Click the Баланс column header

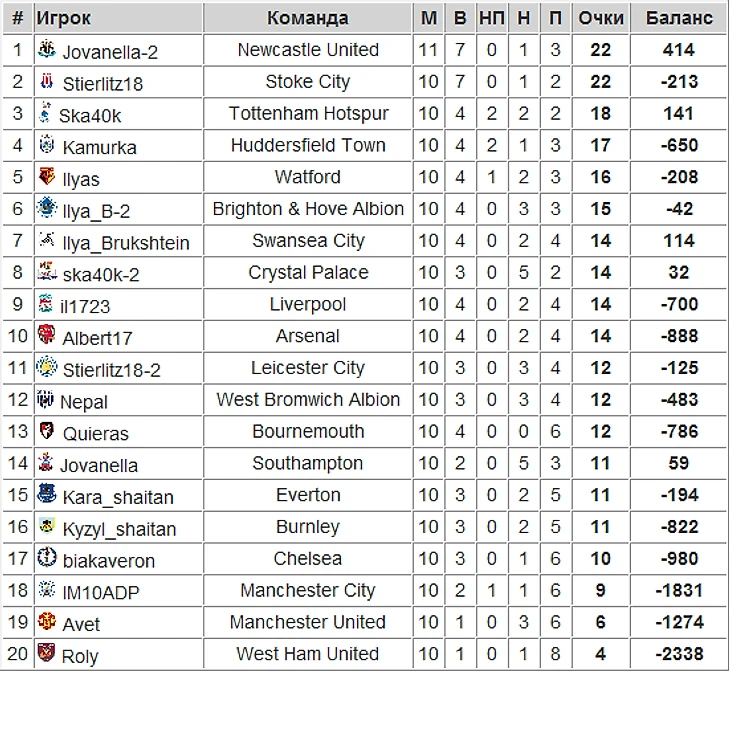(x=679, y=18)
